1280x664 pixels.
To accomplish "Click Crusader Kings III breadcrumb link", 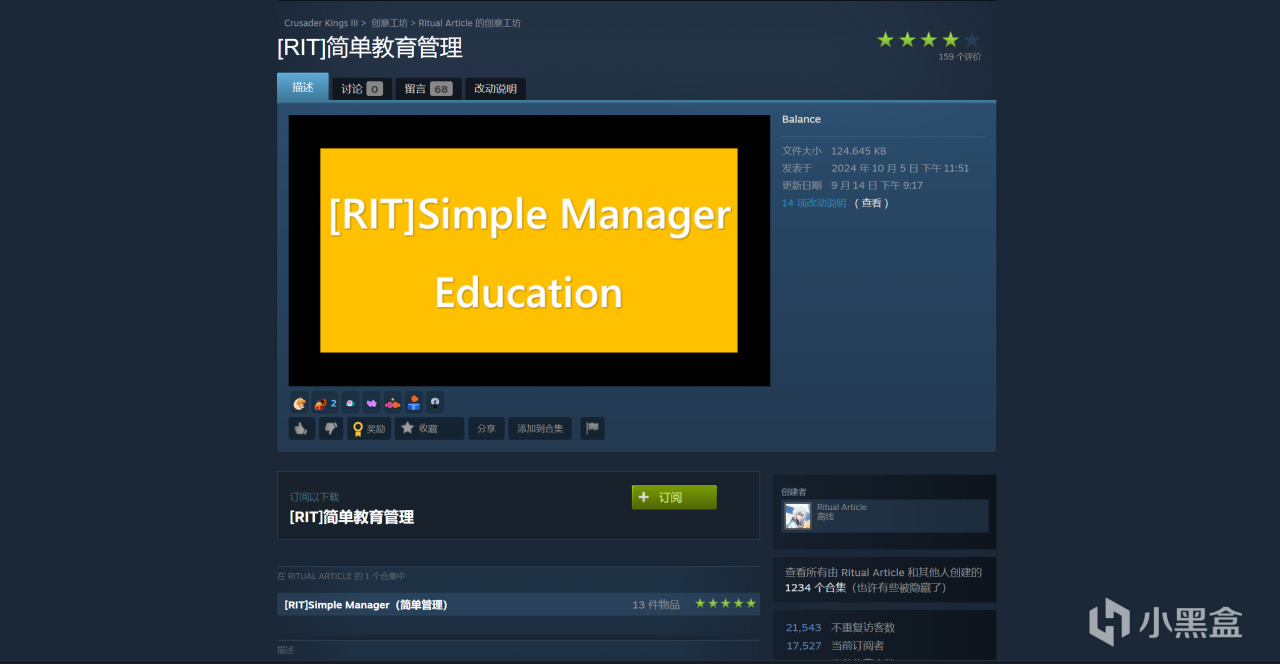I will (321, 23).
